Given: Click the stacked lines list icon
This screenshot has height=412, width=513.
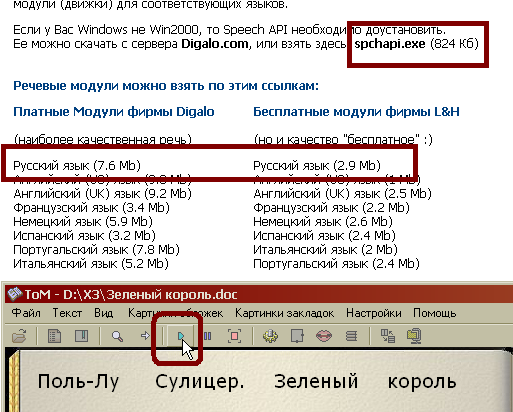Looking at the screenshot, I should coord(351,336).
